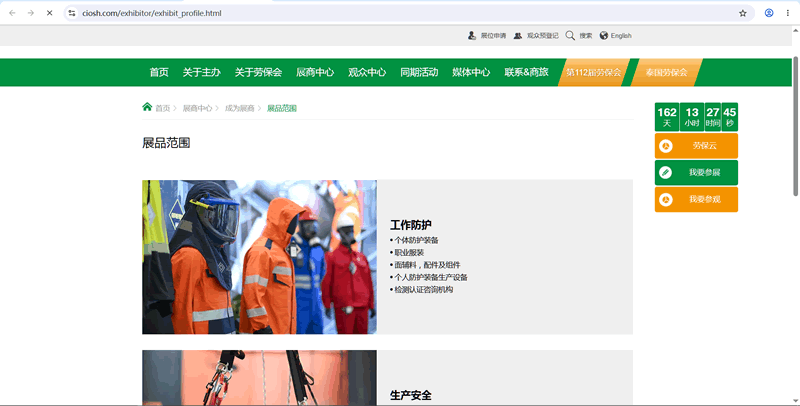
Task: Click the search magnifier icon
Action: (570, 36)
